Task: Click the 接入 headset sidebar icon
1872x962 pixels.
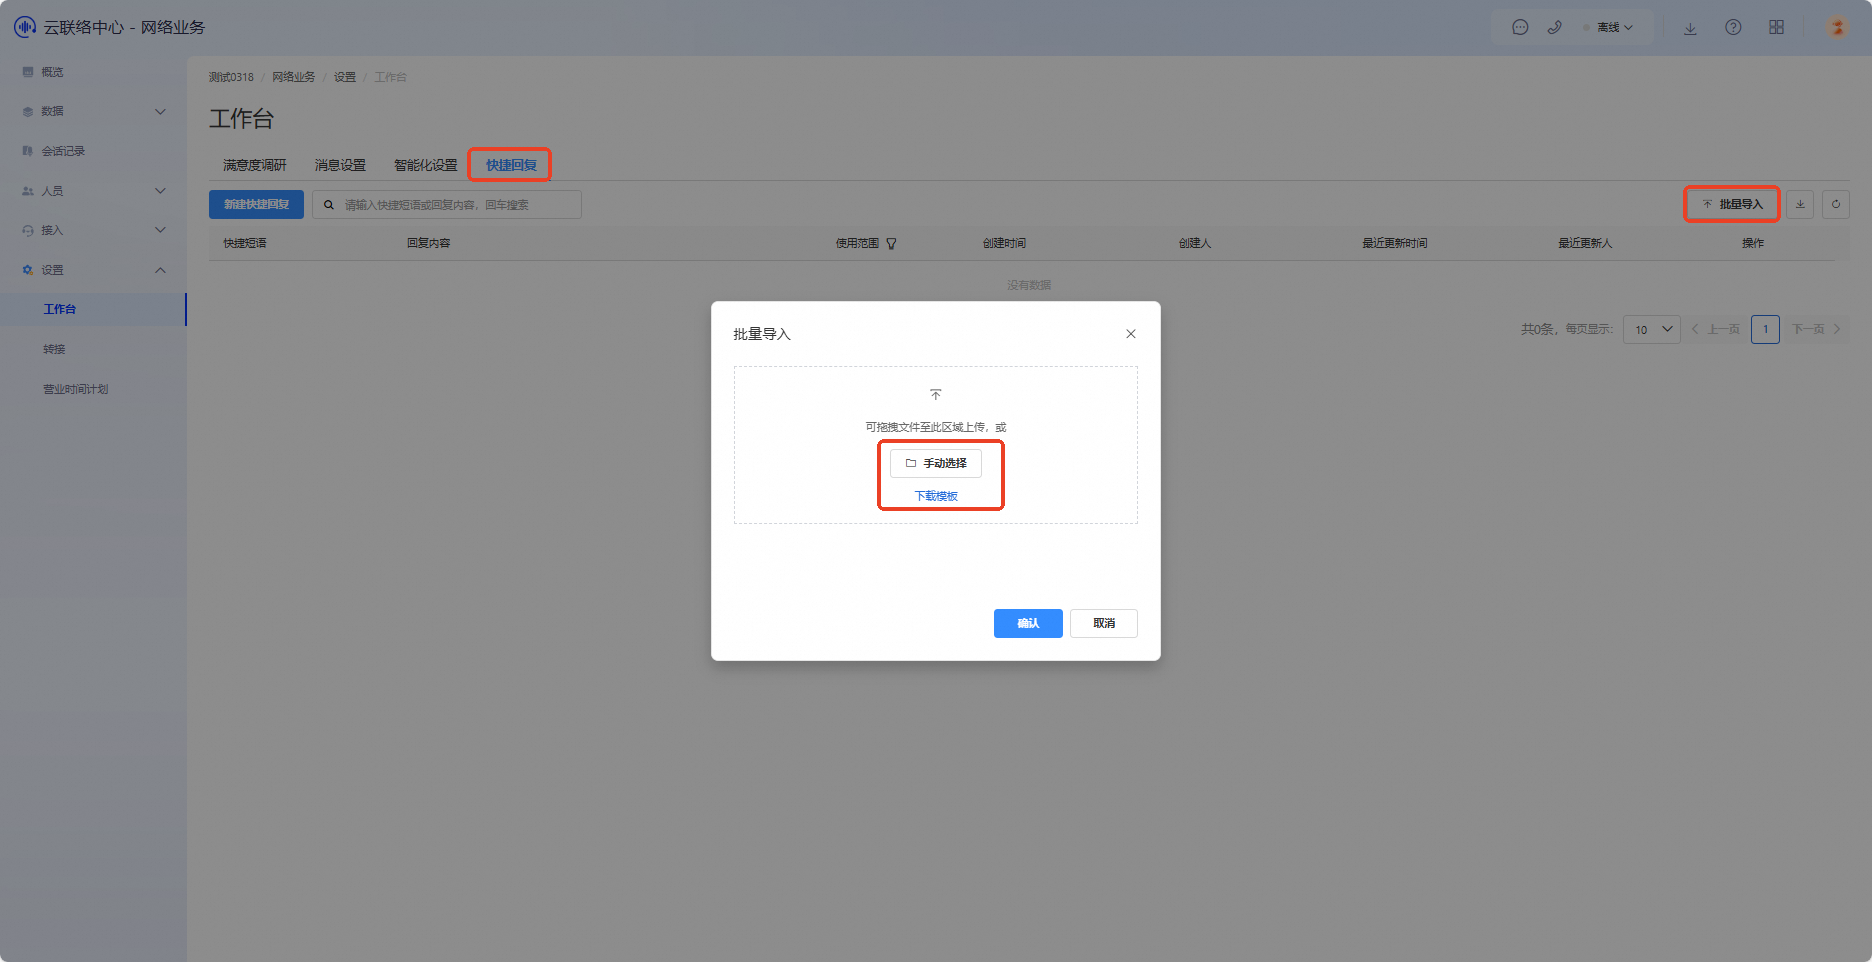Action: click(x=28, y=230)
